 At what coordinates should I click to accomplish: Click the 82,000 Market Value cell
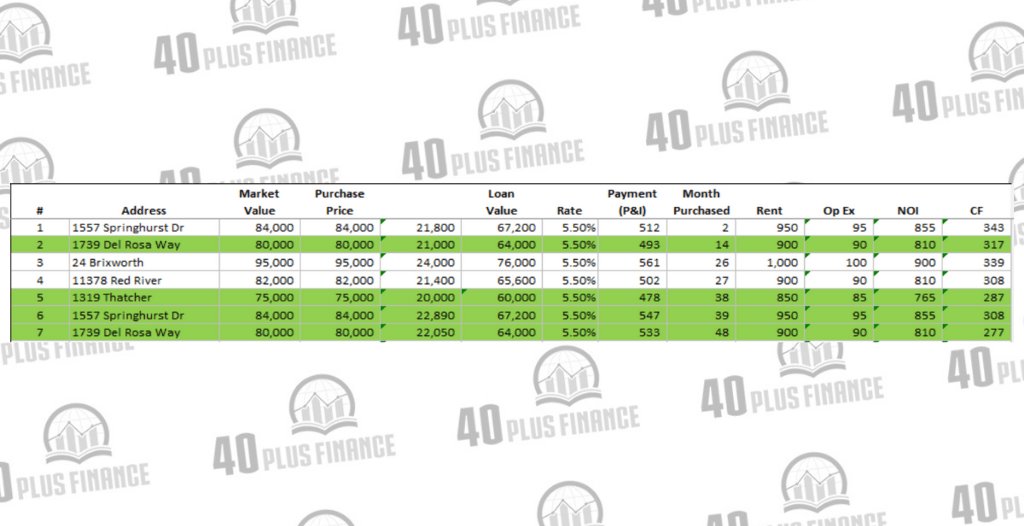tap(259, 280)
